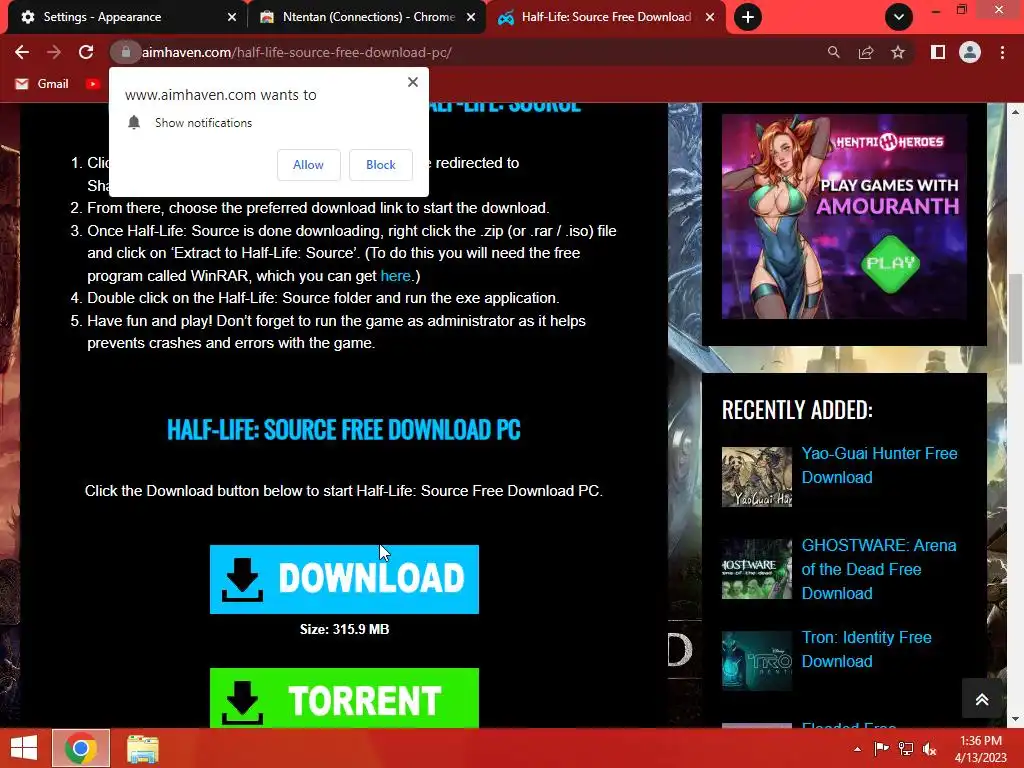Open the zoom magnifier icon in address bar

[x=833, y=52]
